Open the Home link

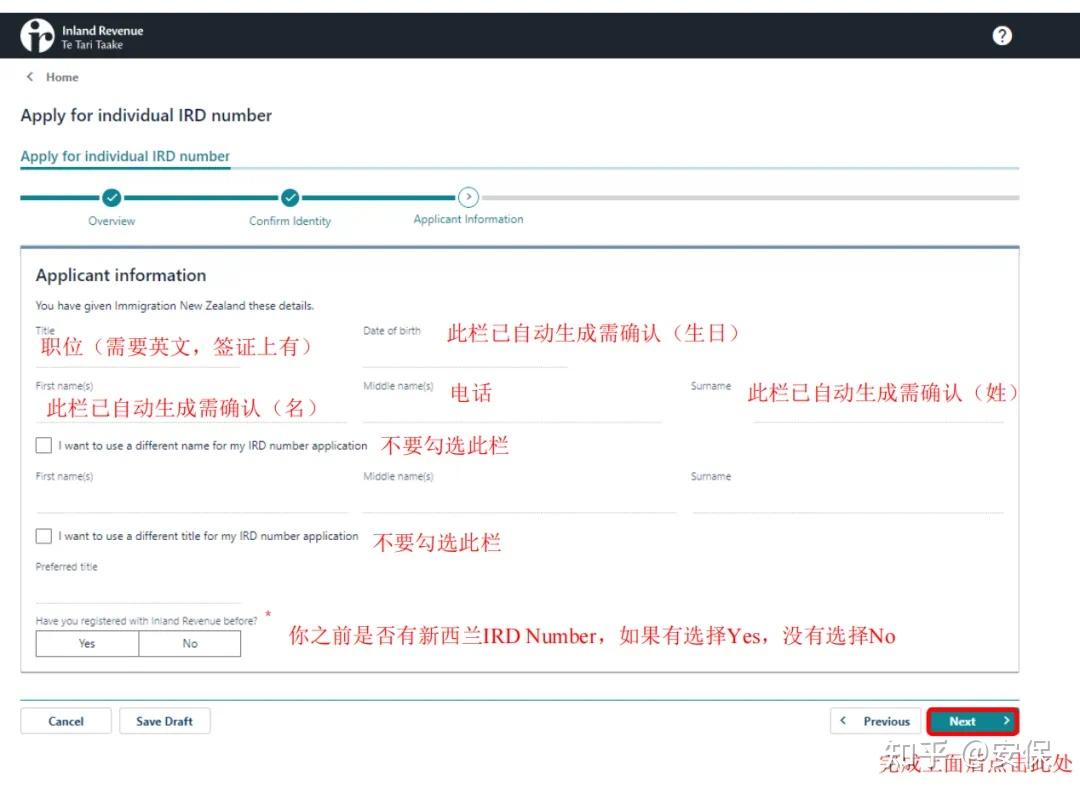coord(62,77)
